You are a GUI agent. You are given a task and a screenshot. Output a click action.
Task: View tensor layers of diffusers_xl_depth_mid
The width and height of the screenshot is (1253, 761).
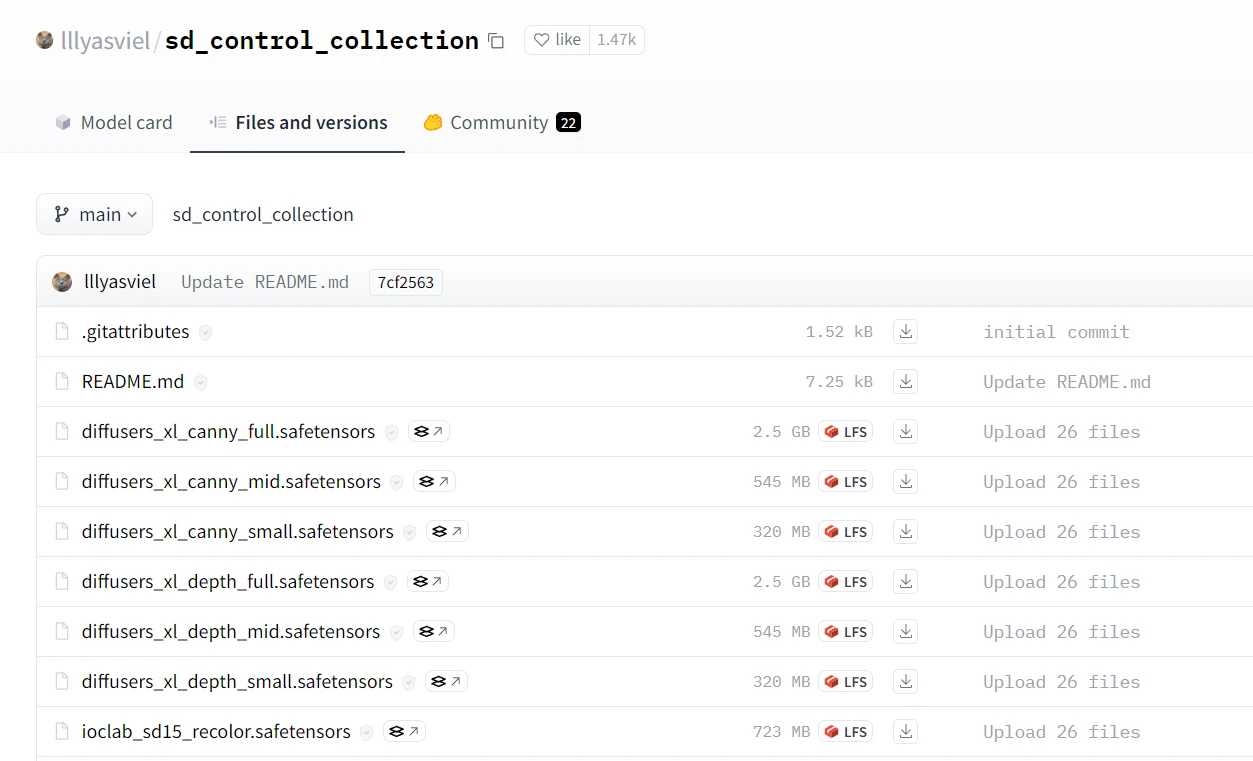pos(434,632)
